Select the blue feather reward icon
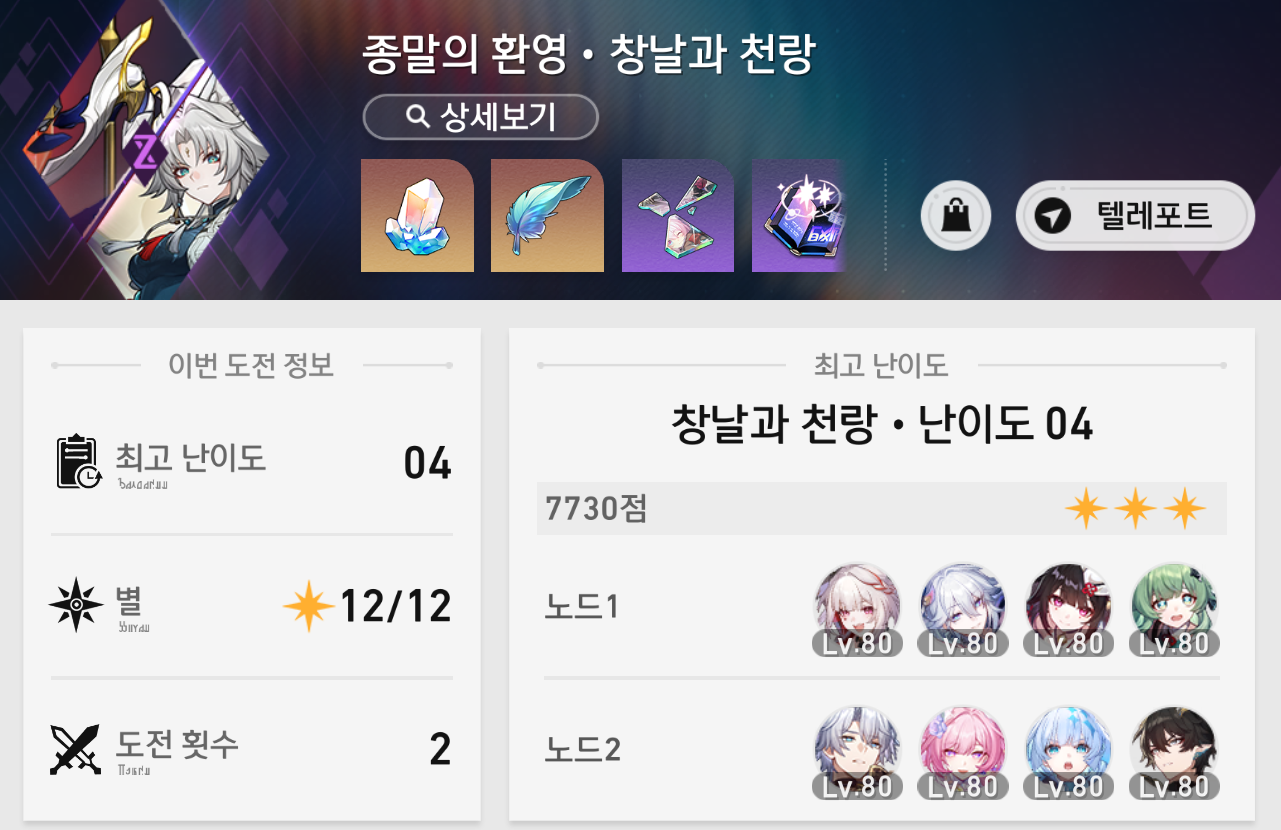This screenshot has width=1281, height=830. coord(547,215)
